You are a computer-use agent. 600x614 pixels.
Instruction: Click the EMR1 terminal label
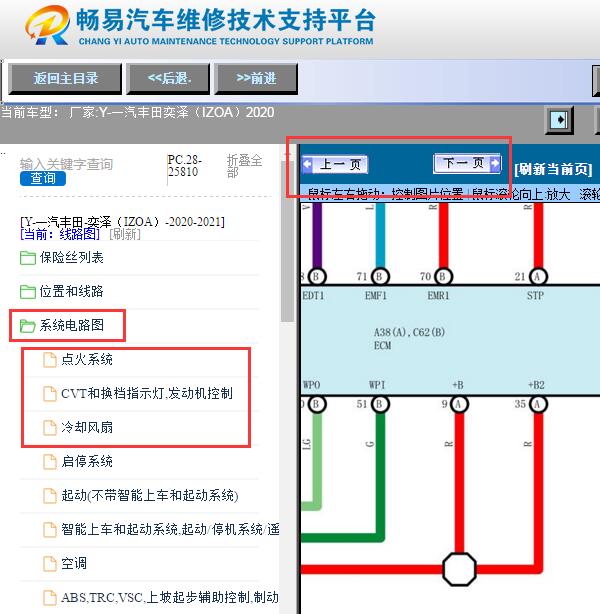click(439, 296)
